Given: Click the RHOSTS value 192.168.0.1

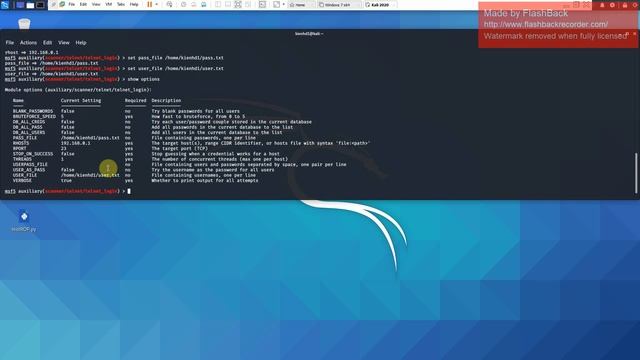Looking at the screenshot, I should pyautogui.click(x=76, y=143).
